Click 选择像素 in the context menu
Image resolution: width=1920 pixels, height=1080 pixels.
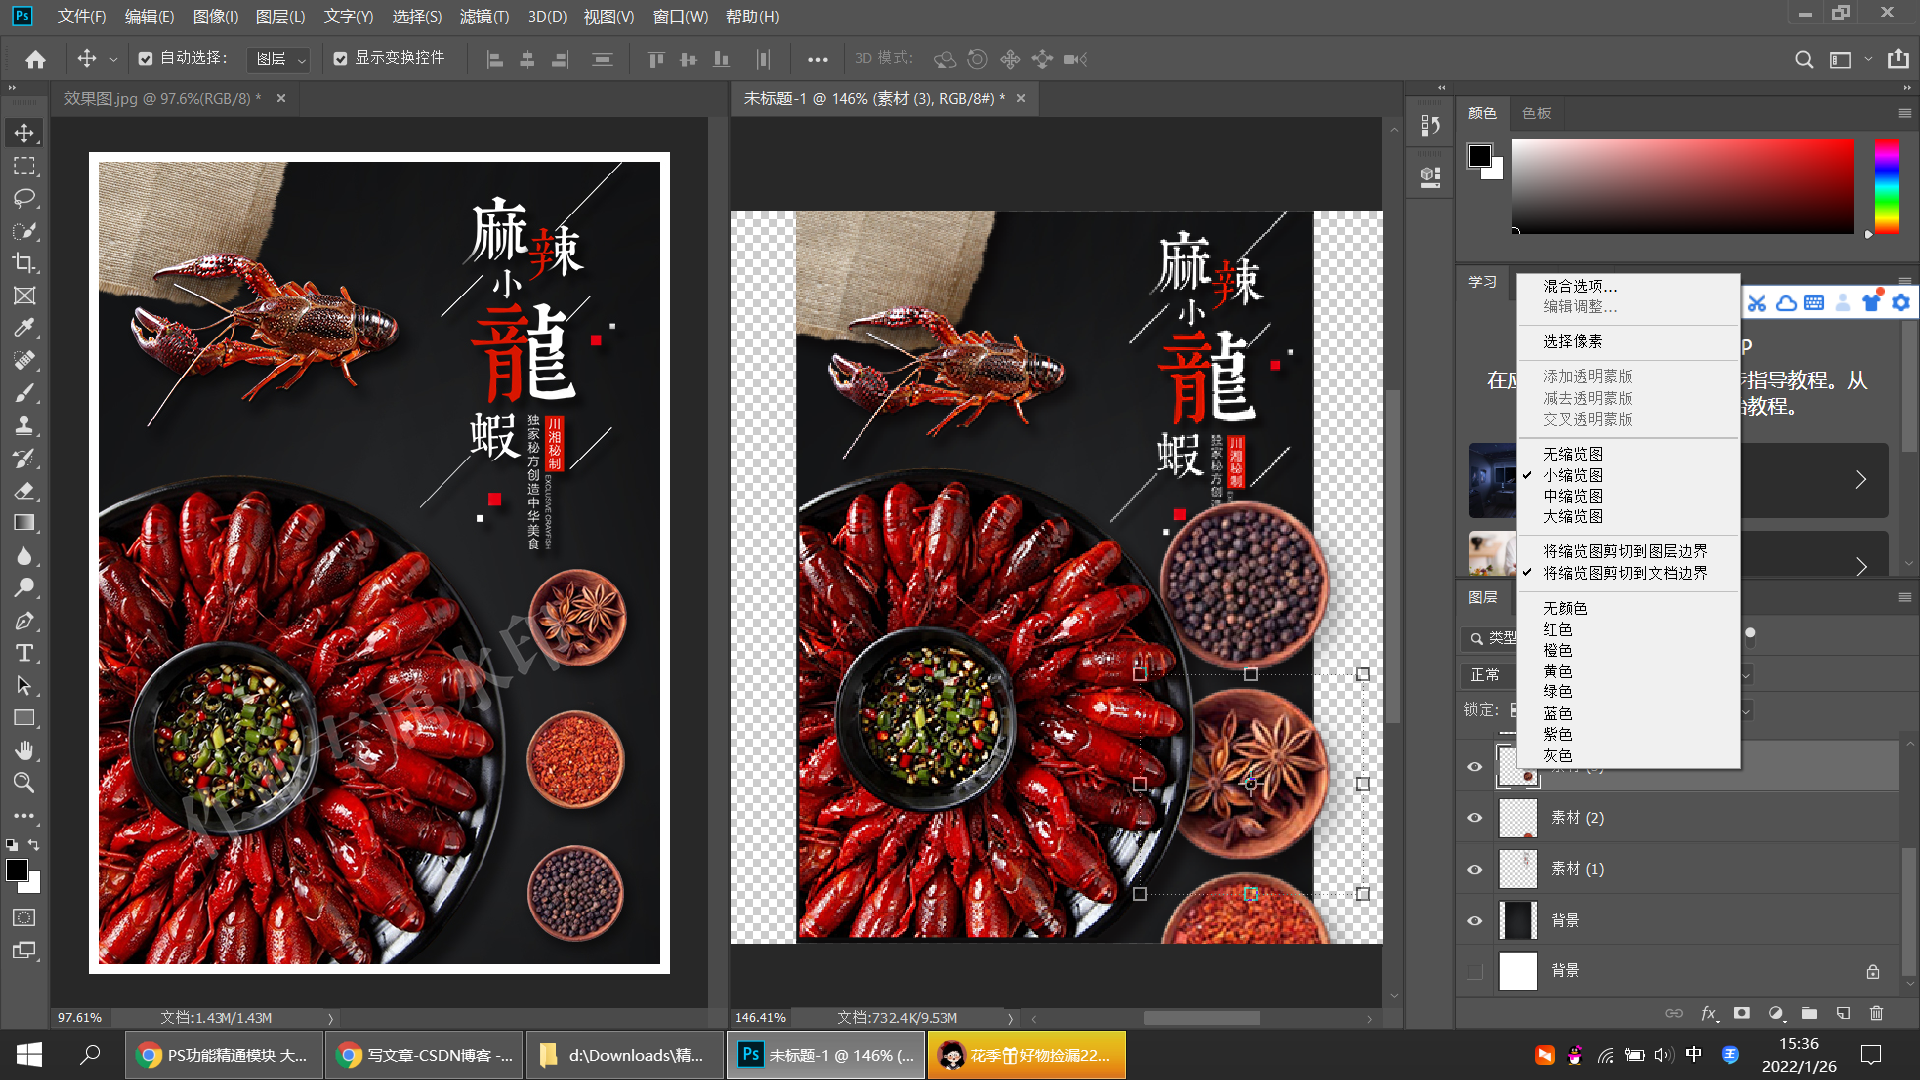(x=1572, y=341)
